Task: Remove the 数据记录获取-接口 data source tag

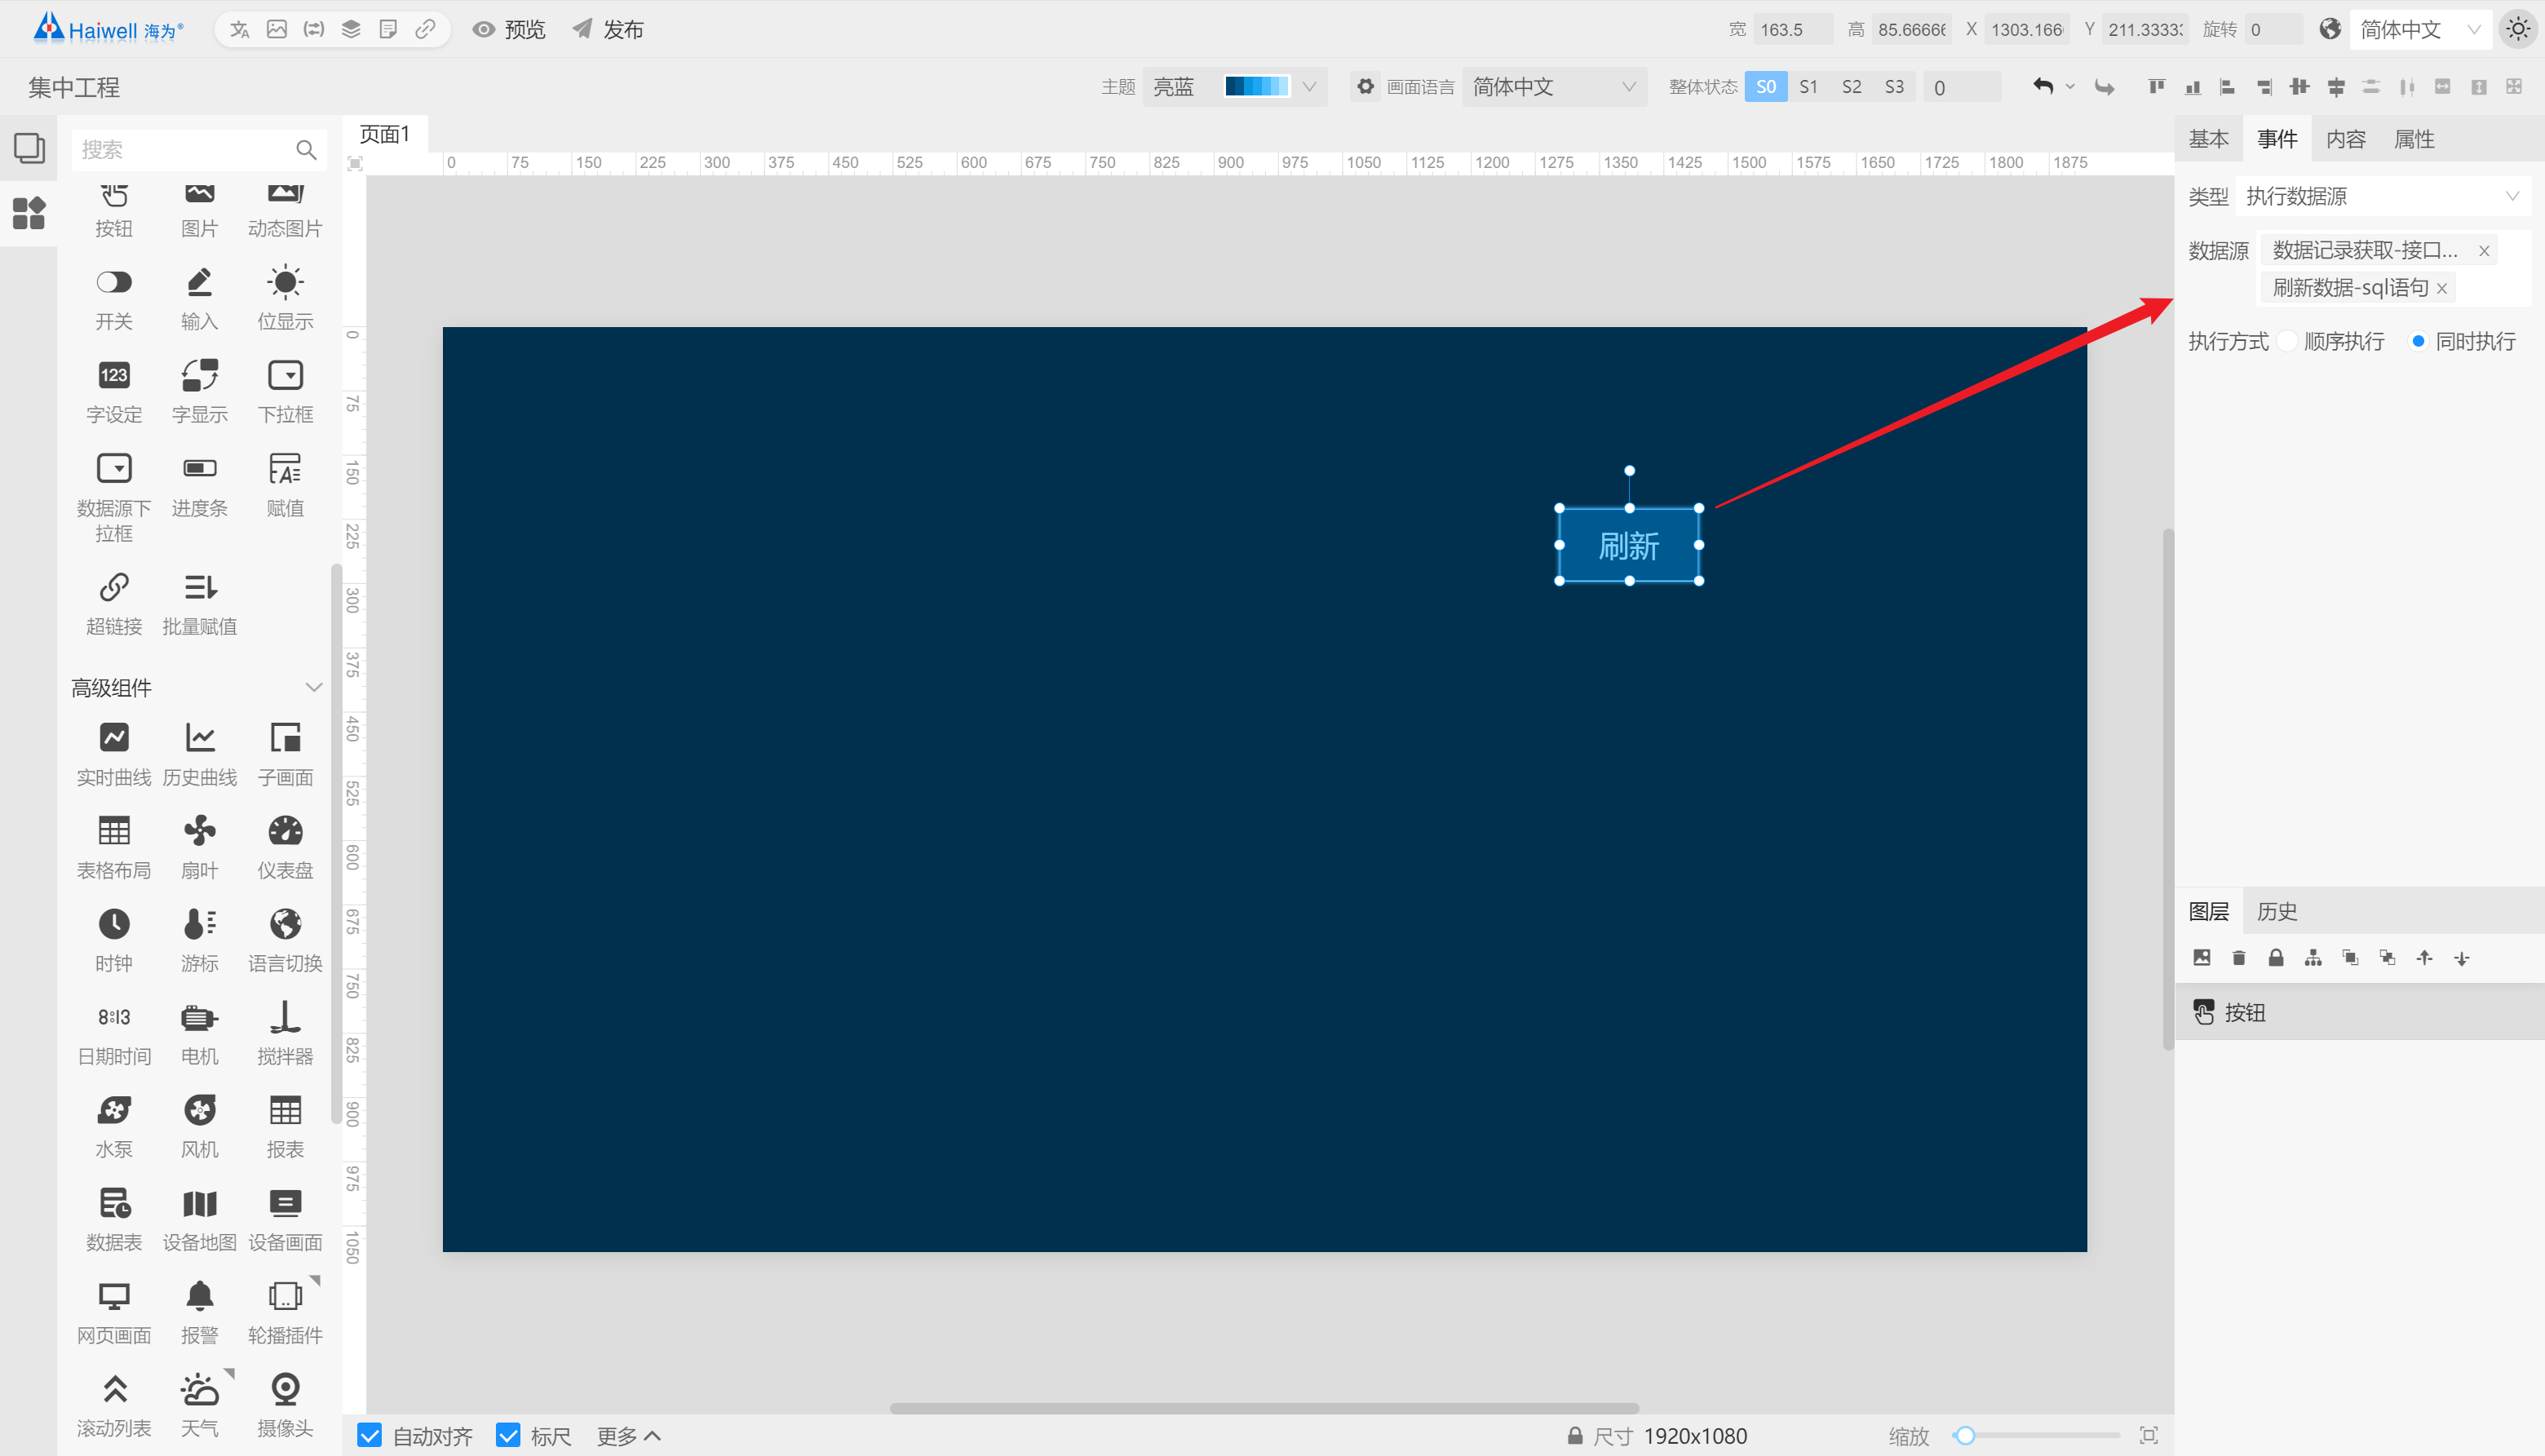Action: pos(2484,250)
